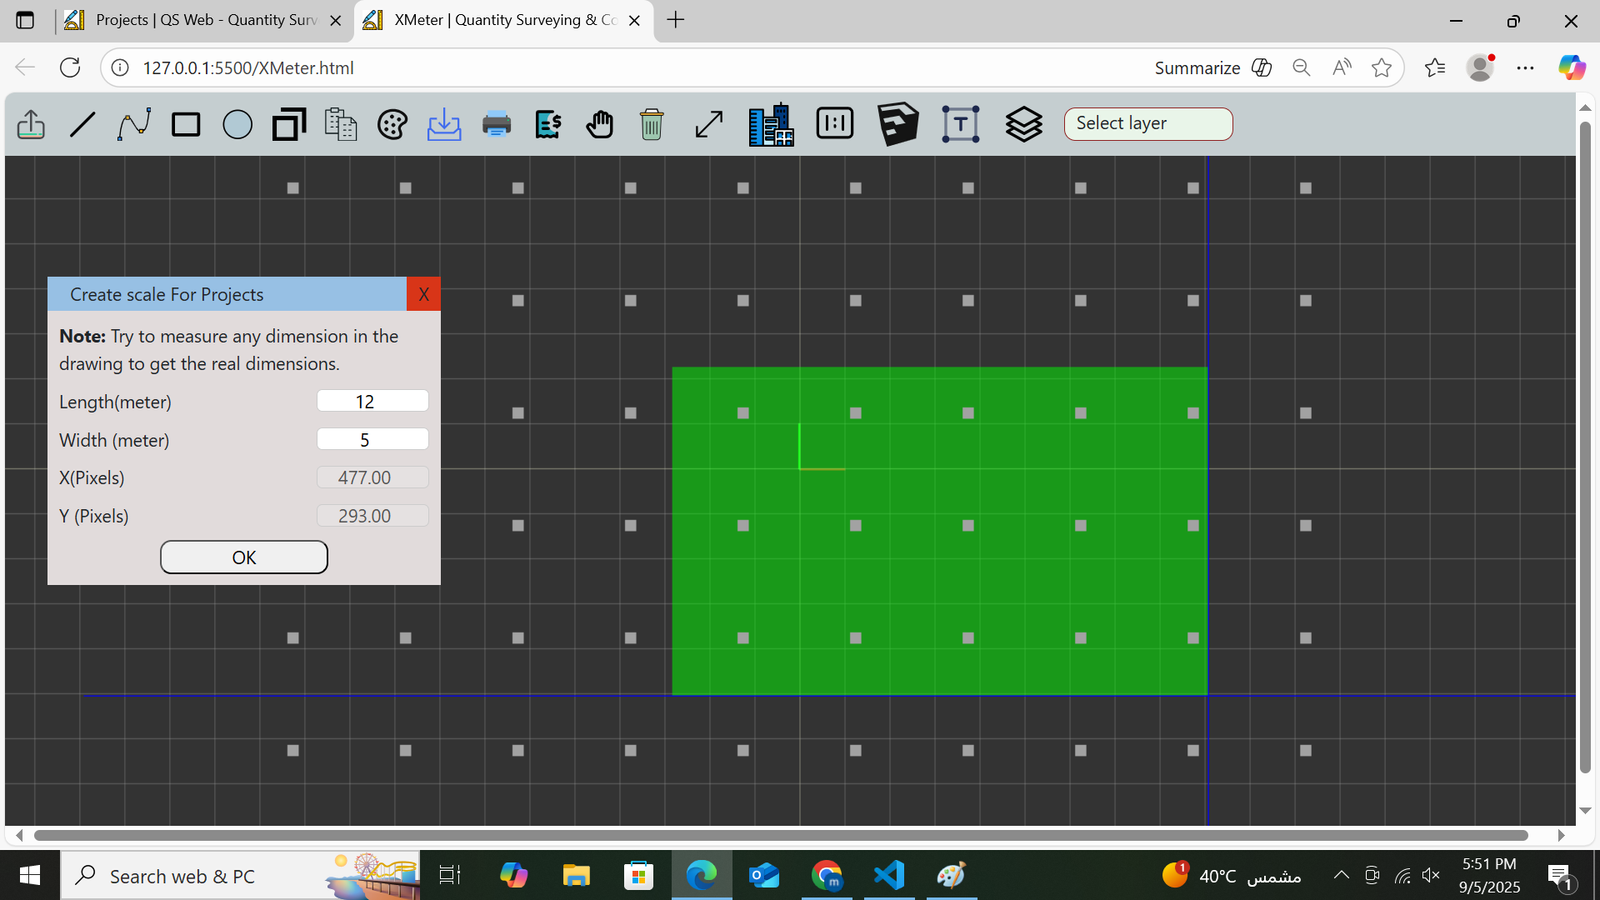Open the Delete trash tool

tap(651, 123)
